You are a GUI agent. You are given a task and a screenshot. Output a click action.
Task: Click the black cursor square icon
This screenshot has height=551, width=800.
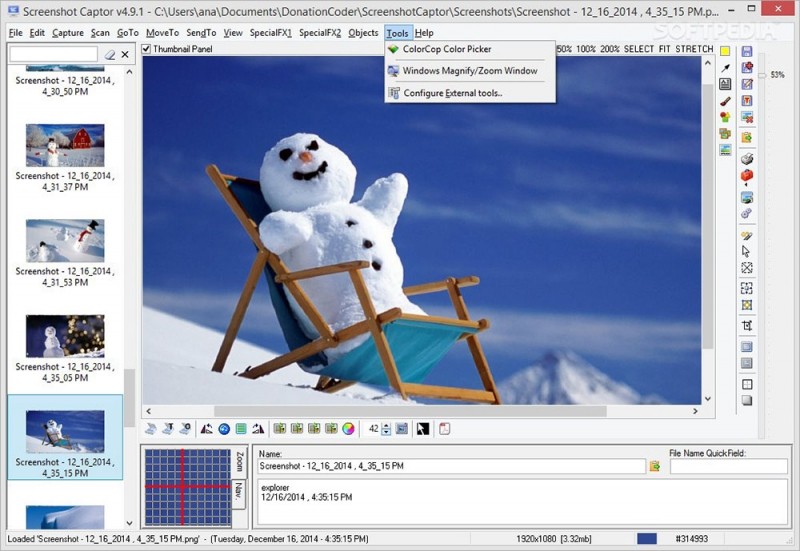click(422, 429)
